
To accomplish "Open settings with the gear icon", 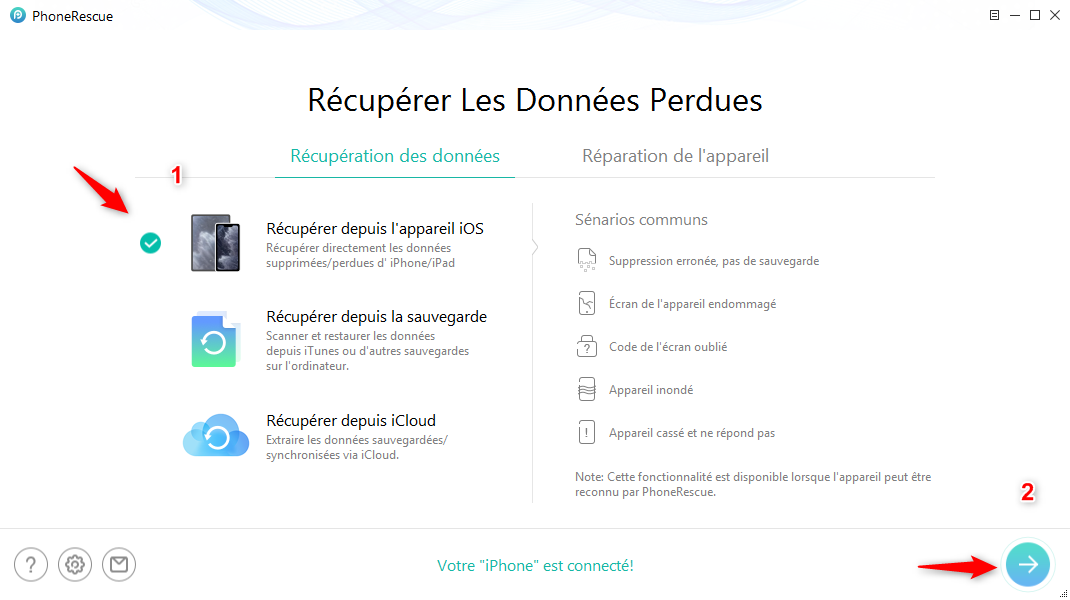I will (75, 565).
